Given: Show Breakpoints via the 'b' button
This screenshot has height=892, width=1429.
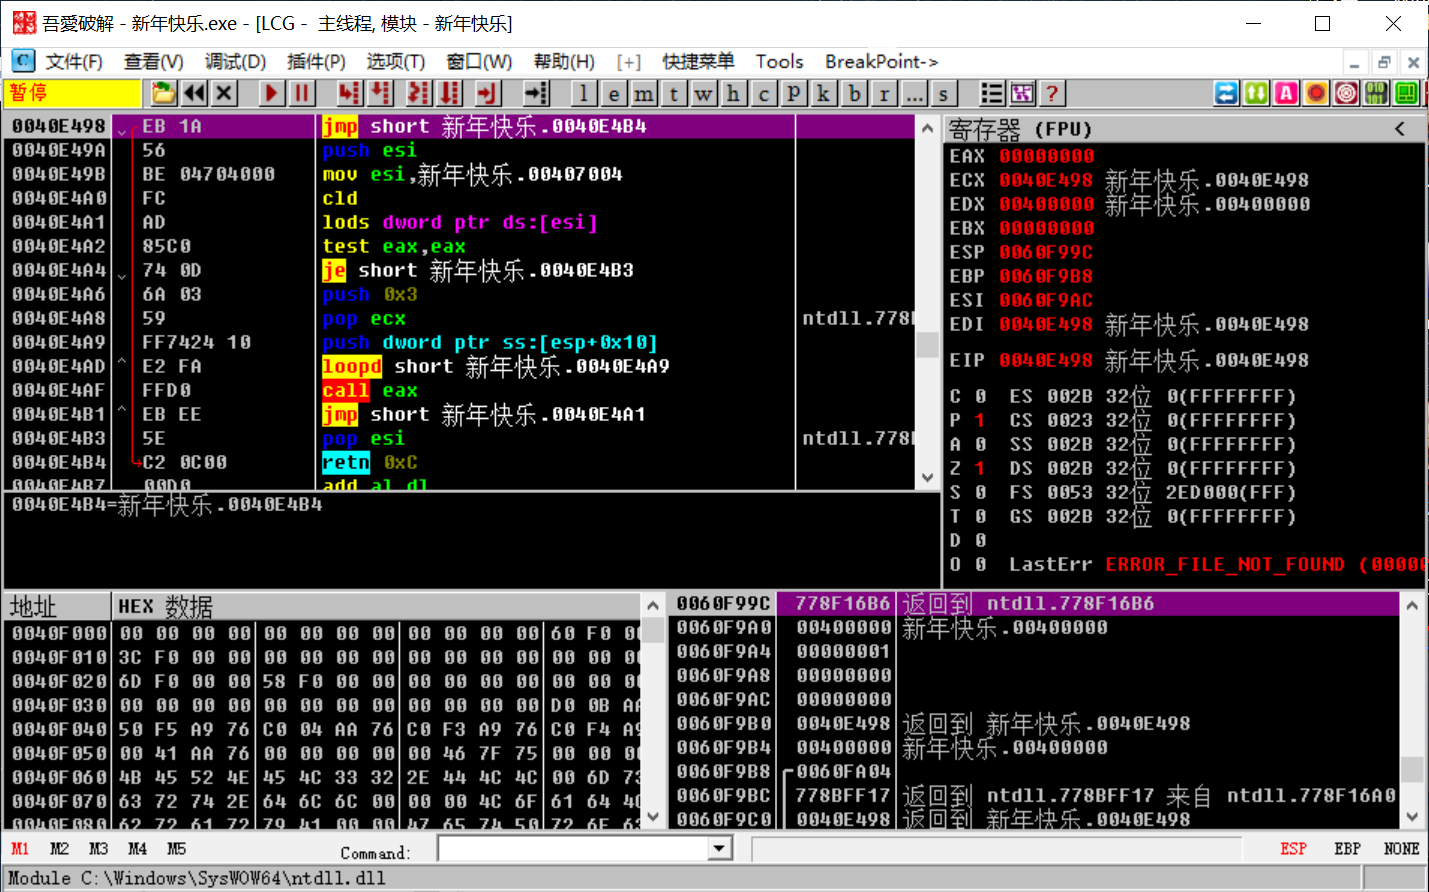Looking at the screenshot, I should tap(854, 93).
